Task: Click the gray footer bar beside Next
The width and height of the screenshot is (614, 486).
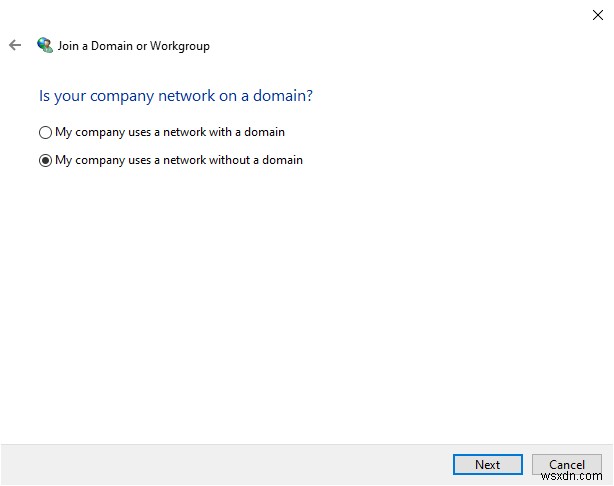Action: point(220,464)
